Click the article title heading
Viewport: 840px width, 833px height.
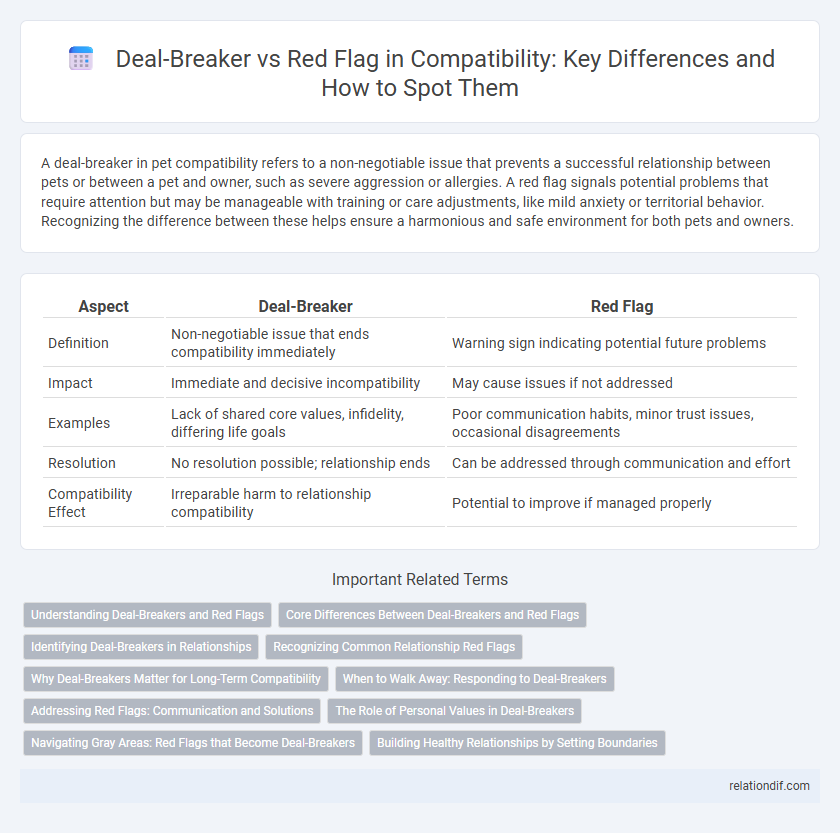[x=447, y=72]
